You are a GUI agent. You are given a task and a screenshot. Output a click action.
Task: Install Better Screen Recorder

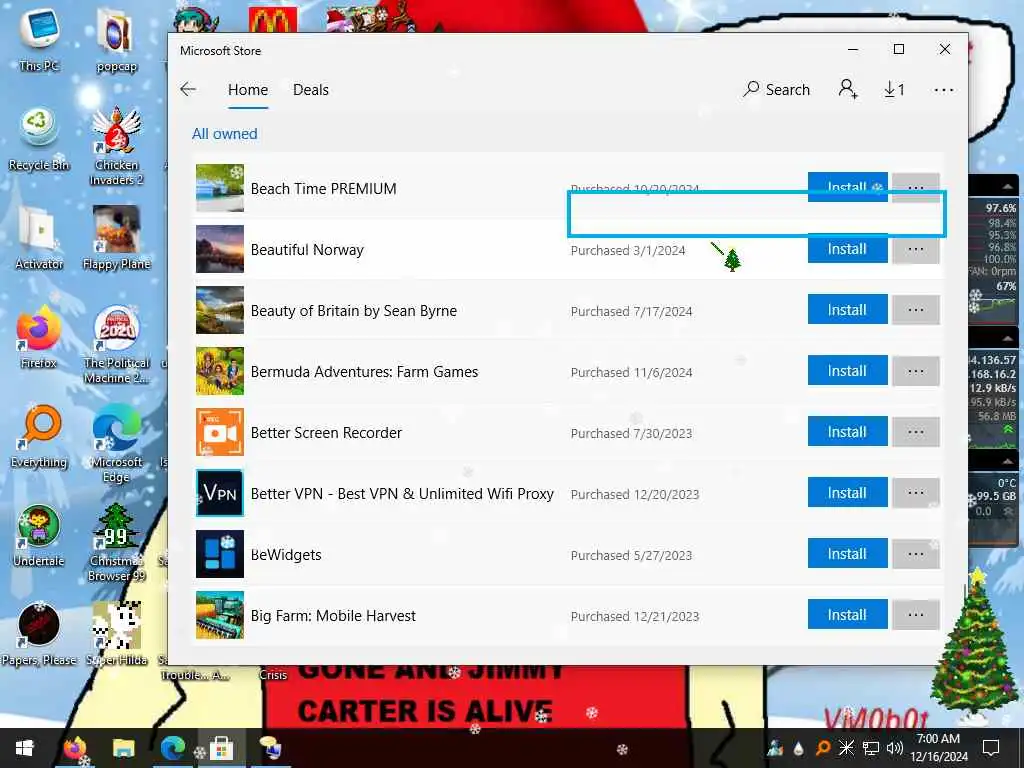[847, 432]
